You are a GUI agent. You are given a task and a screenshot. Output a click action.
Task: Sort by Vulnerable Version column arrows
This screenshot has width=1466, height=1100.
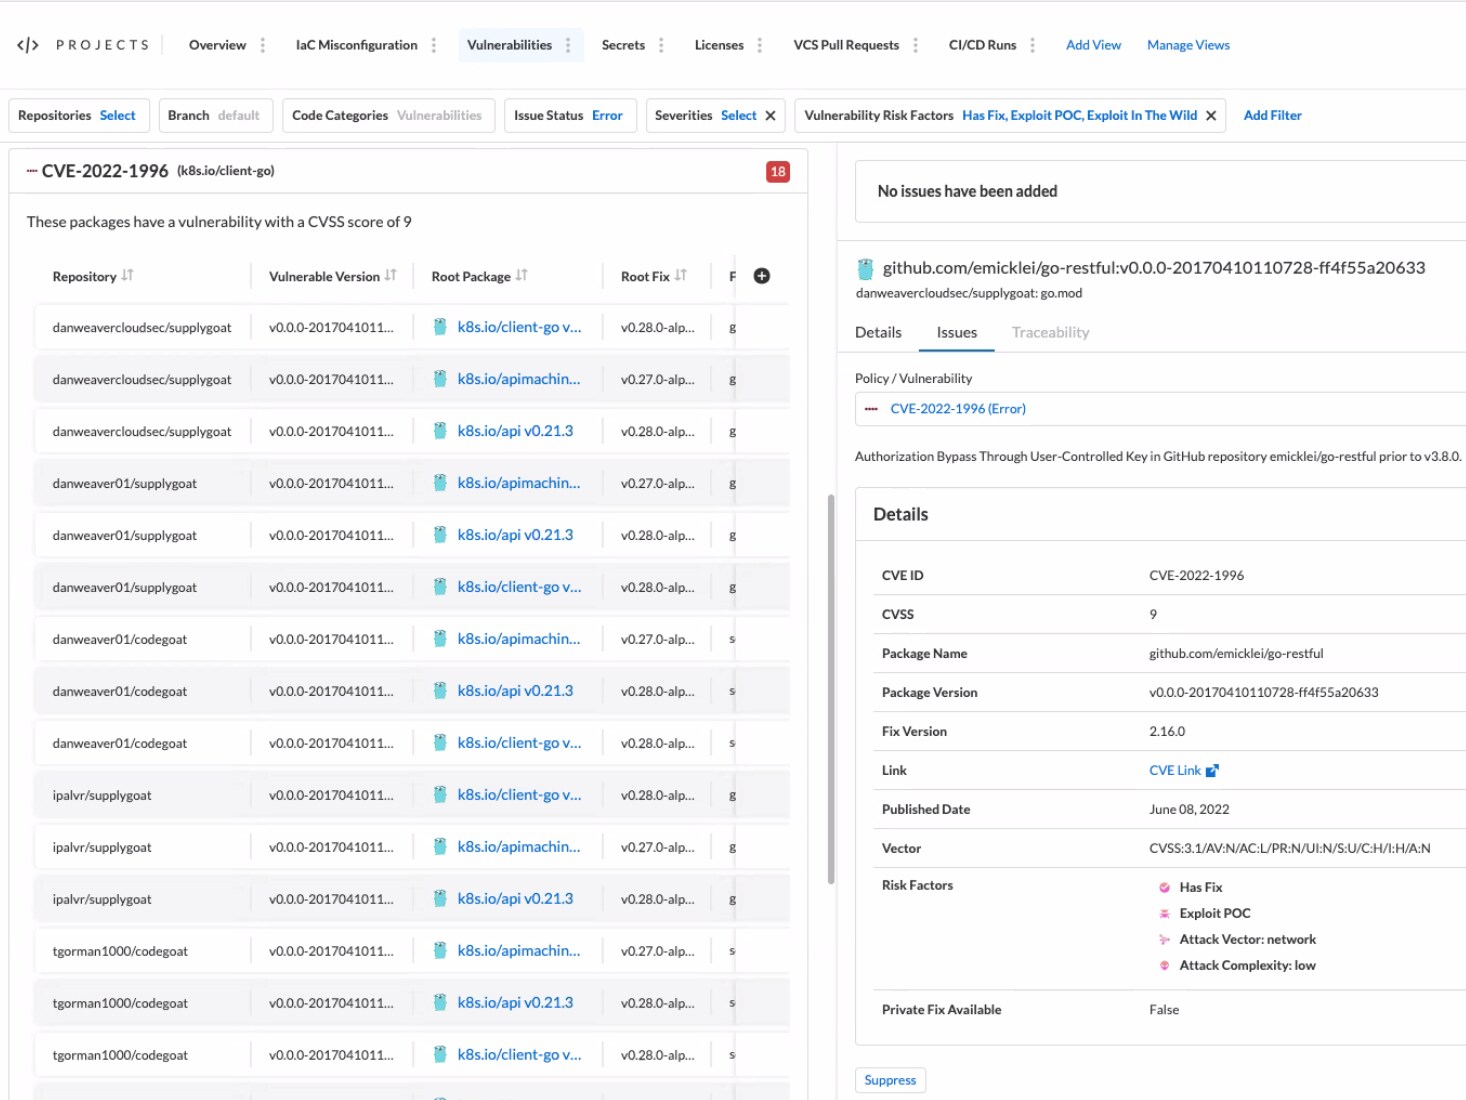pyautogui.click(x=390, y=276)
